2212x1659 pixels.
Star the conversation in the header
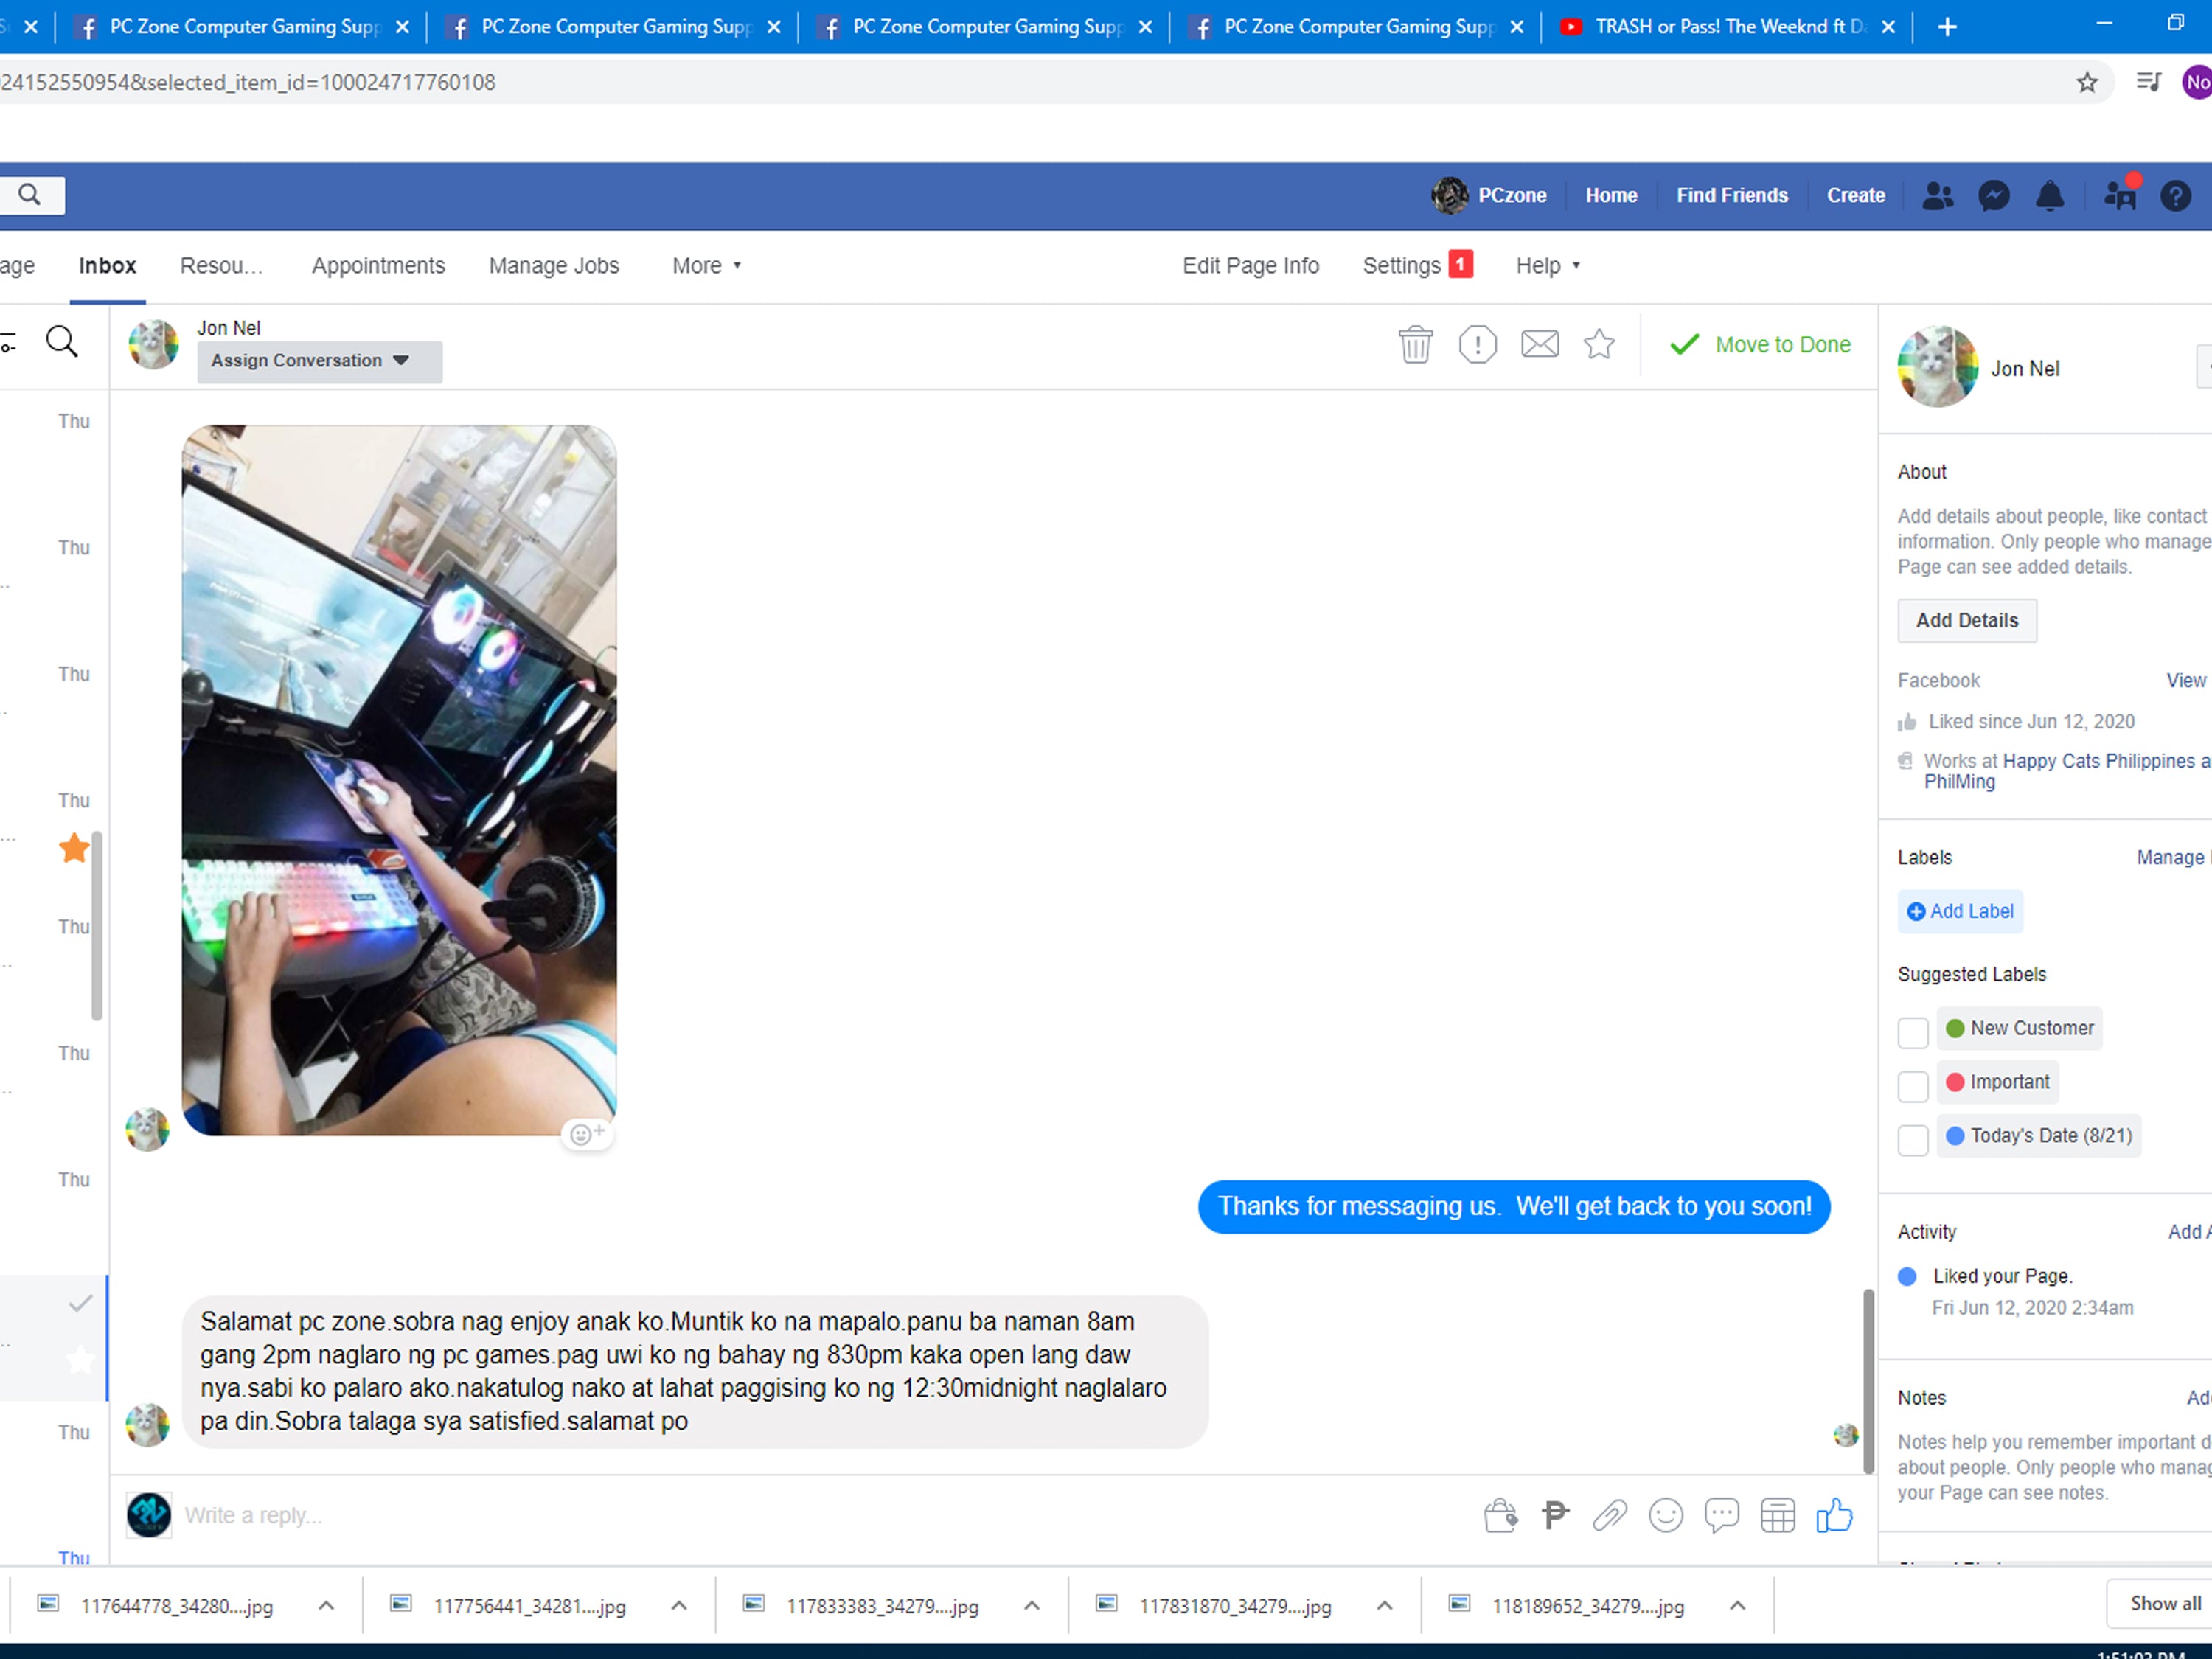coord(1599,344)
